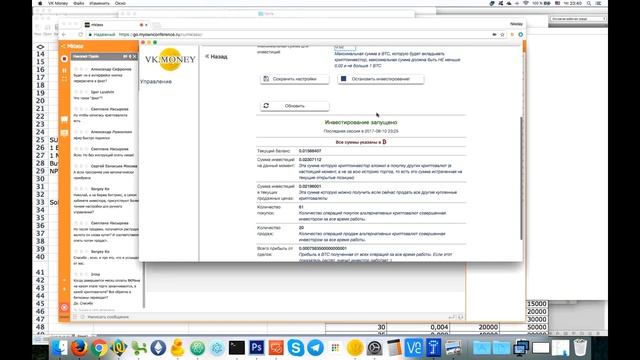This screenshot has height=360, width=640.
Task: Click the pause icon in the orange sidebar
Action: (x=64, y=71)
